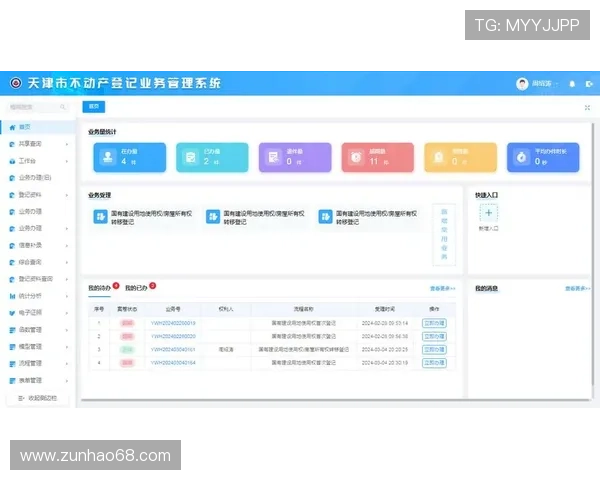Click the 流程名称 column header
The width and height of the screenshot is (600, 480).
[303, 309]
